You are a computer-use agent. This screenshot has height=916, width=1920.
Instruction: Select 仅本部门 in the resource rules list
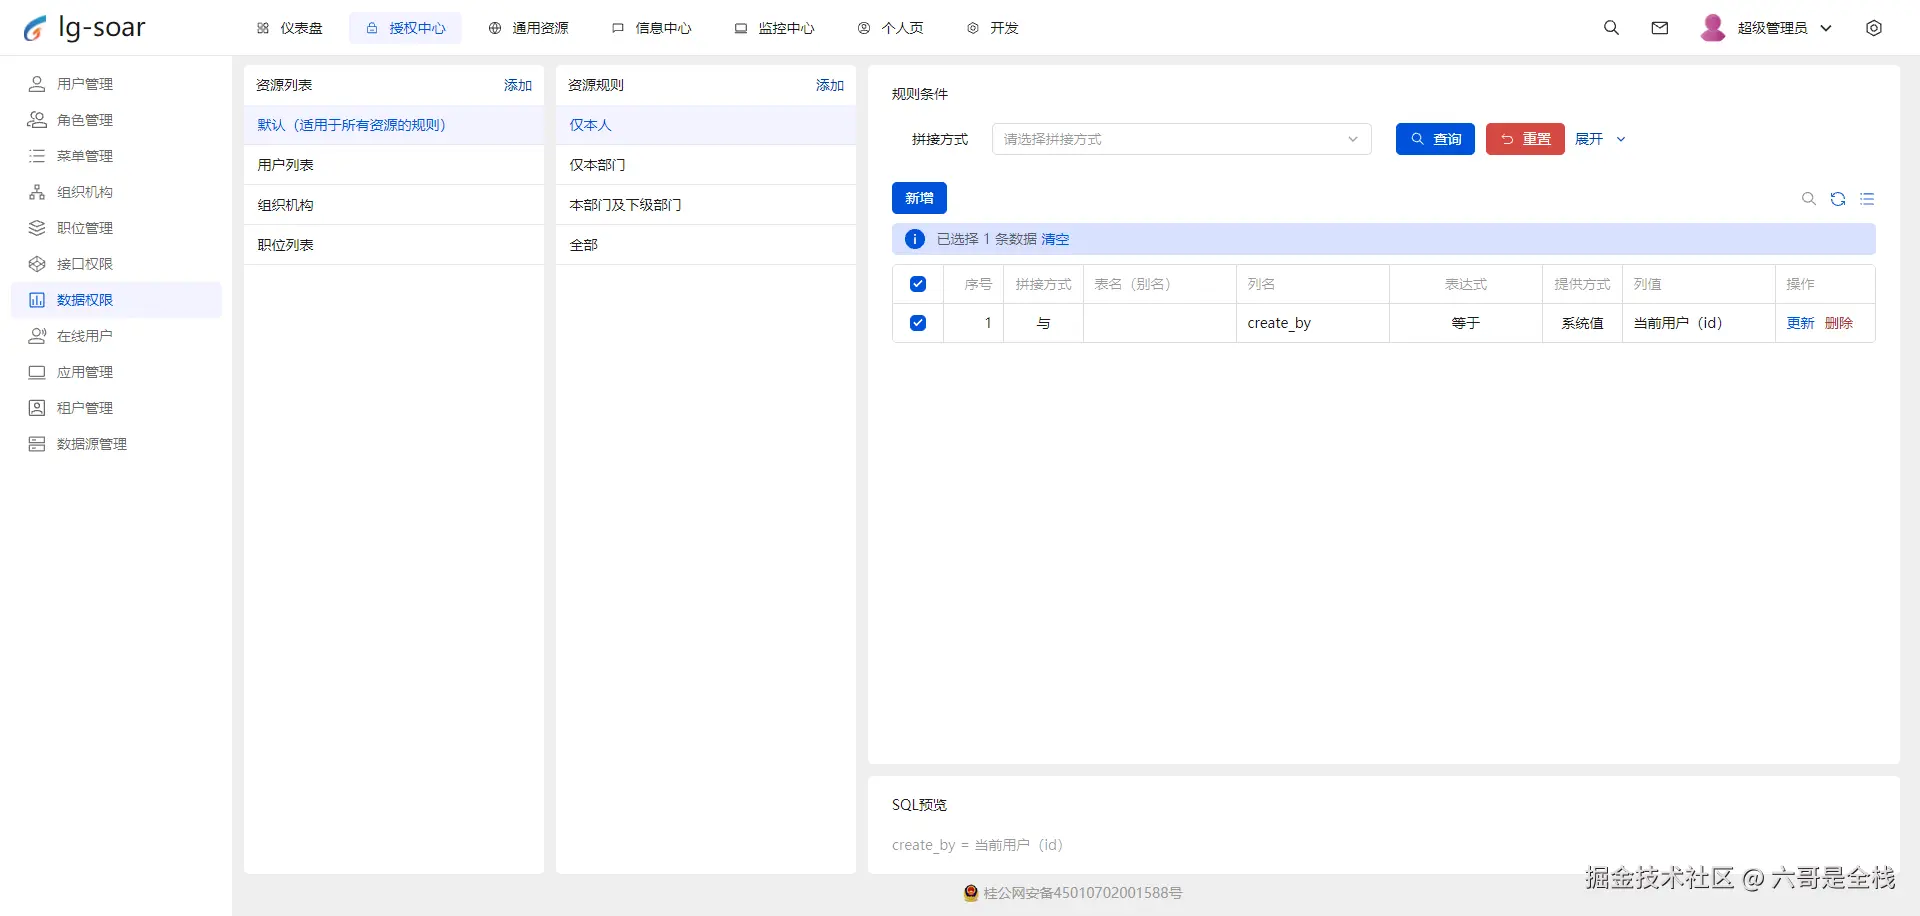point(597,164)
